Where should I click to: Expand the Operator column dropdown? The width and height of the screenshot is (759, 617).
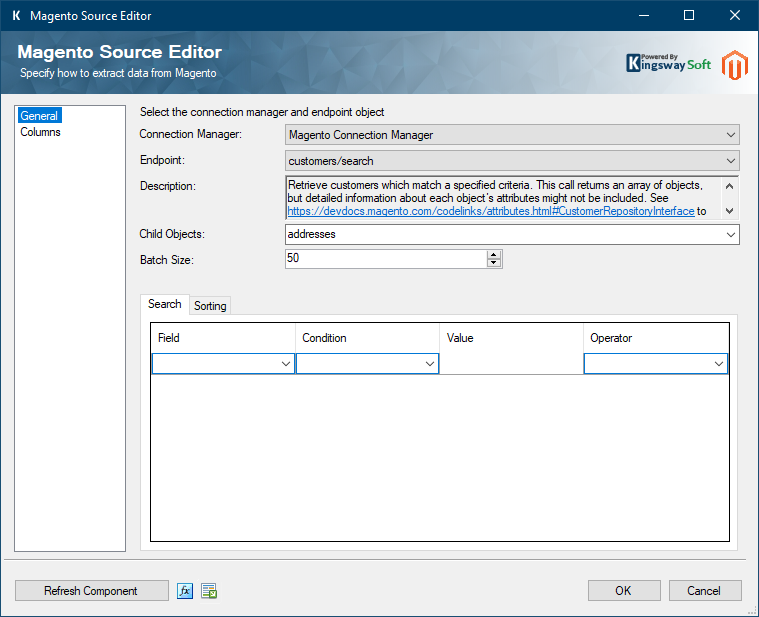click(x=718, y=365)
